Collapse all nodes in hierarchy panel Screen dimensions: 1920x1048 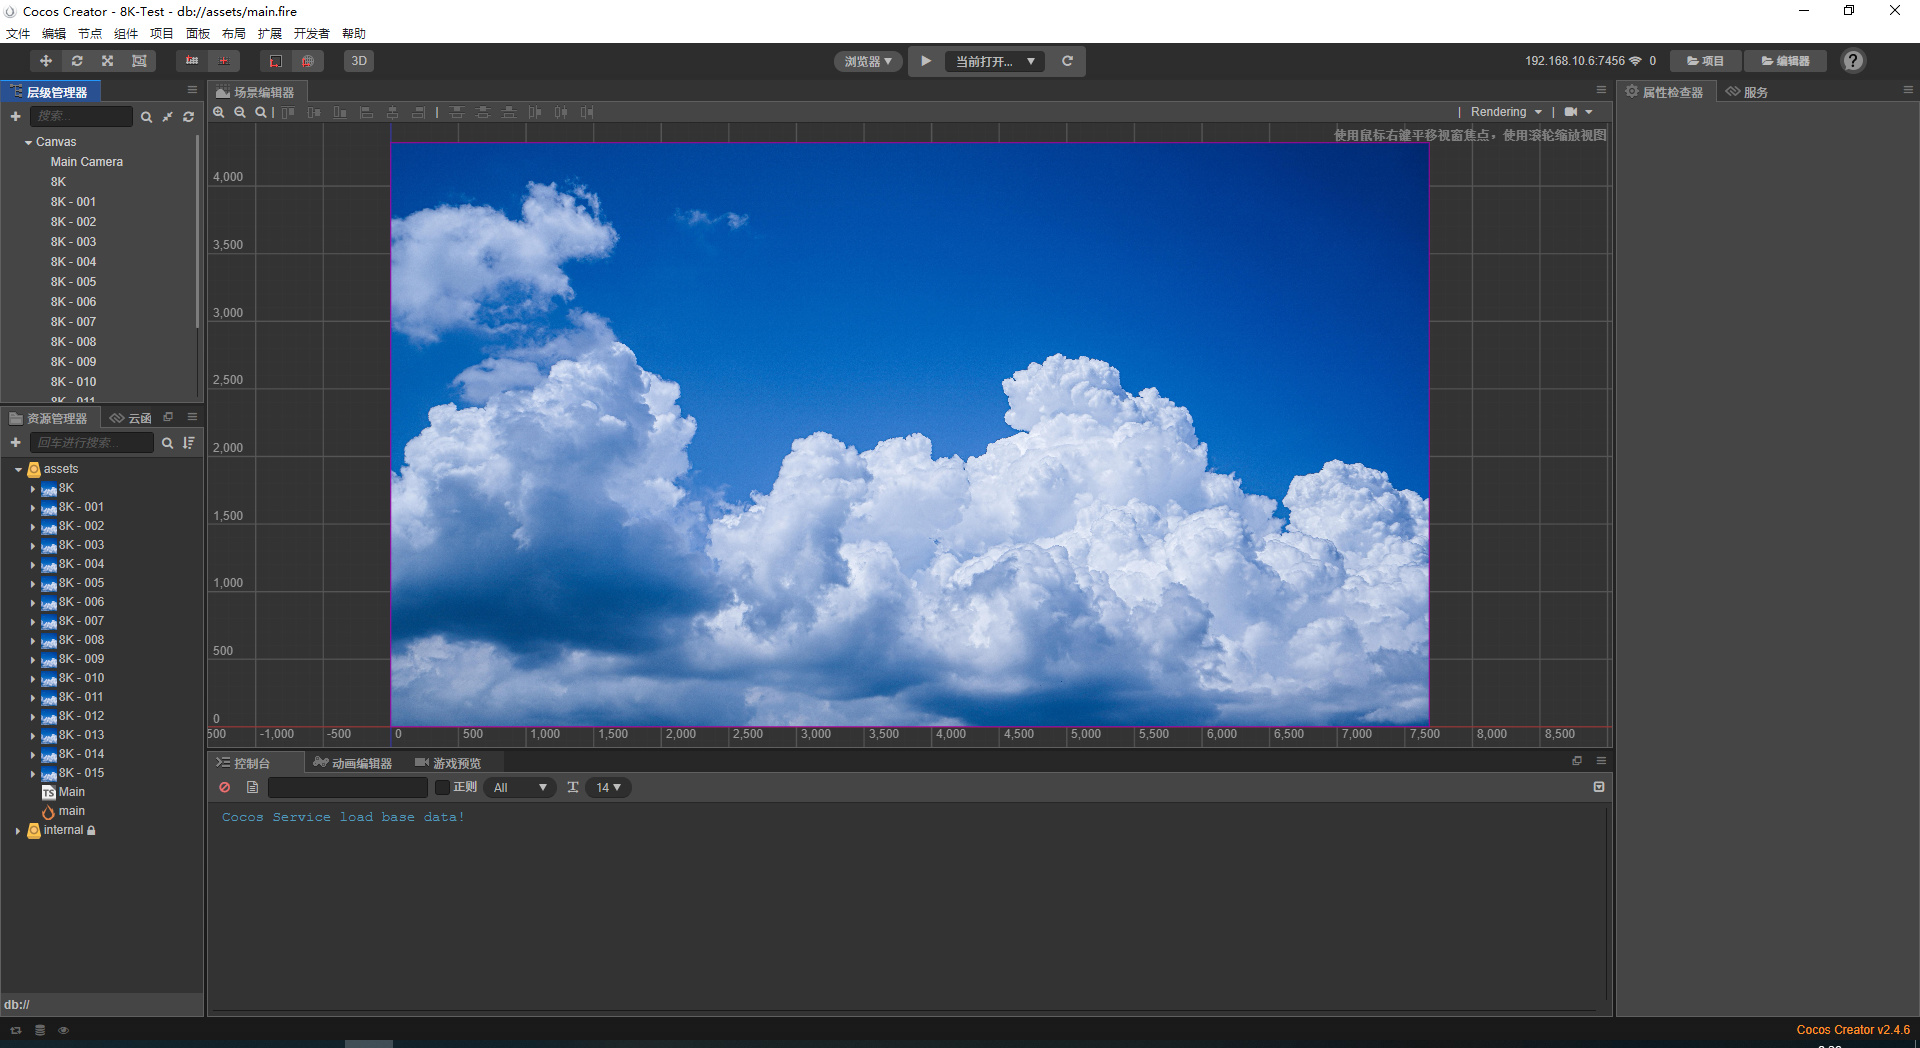click(x=167, y=117)
